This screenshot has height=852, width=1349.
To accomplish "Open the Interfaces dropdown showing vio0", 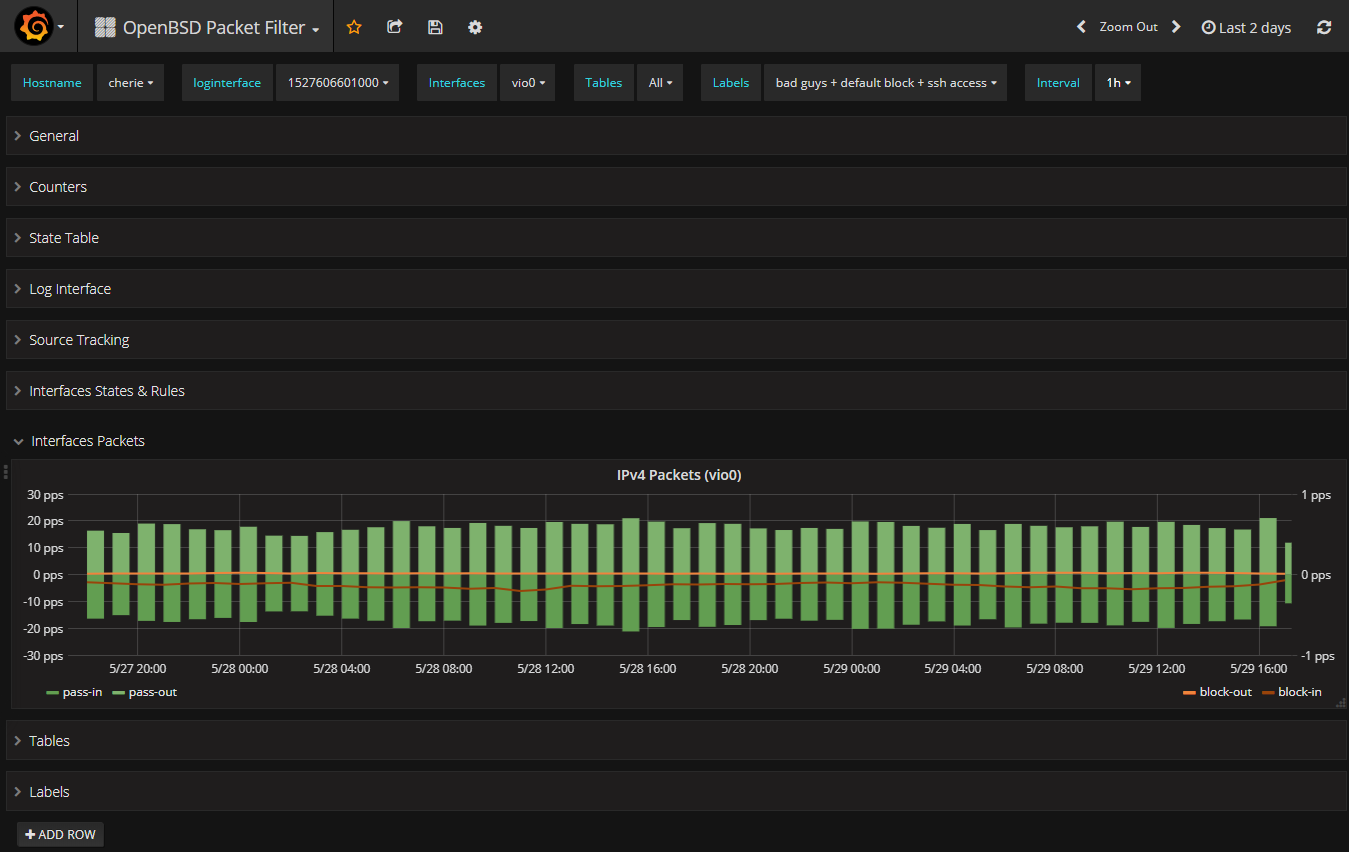I will [x=527, y=83].
